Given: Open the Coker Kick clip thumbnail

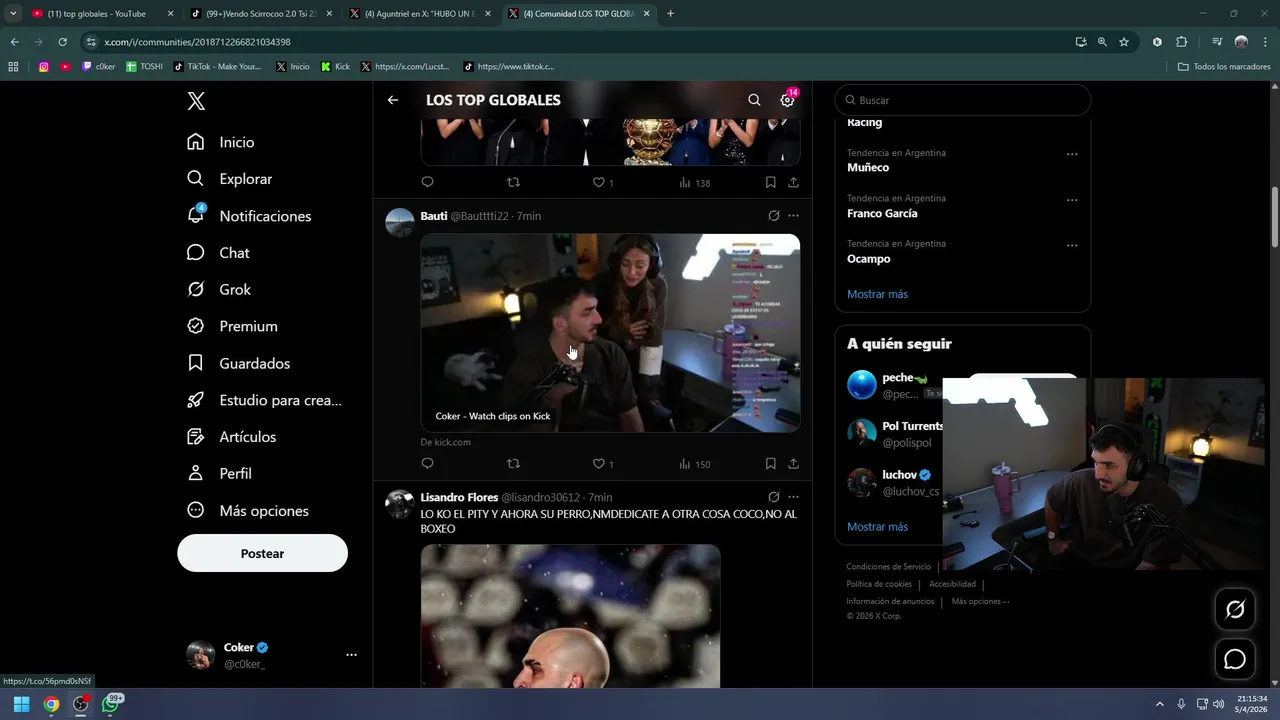Looking at the screenshot, I should click(610, 333).
